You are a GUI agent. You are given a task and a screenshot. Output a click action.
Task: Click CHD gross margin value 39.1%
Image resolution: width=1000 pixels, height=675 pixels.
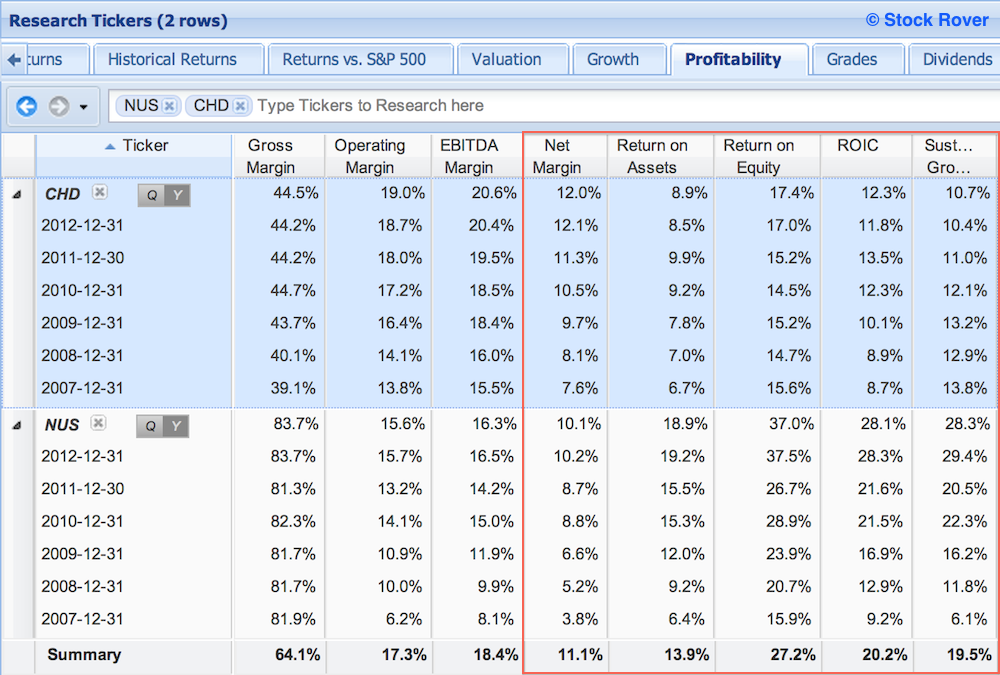tap(293, 388)
